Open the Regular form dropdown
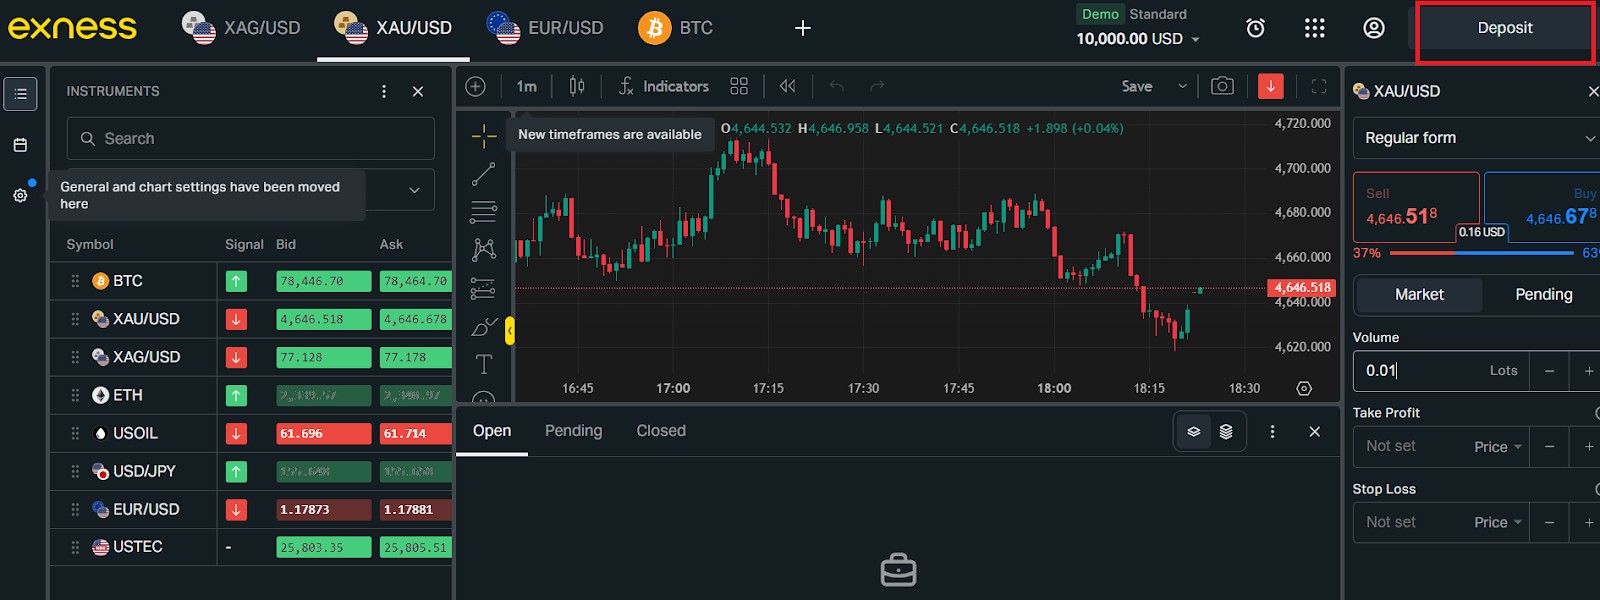The image size is (1600, 600). tap(1477, 138)
